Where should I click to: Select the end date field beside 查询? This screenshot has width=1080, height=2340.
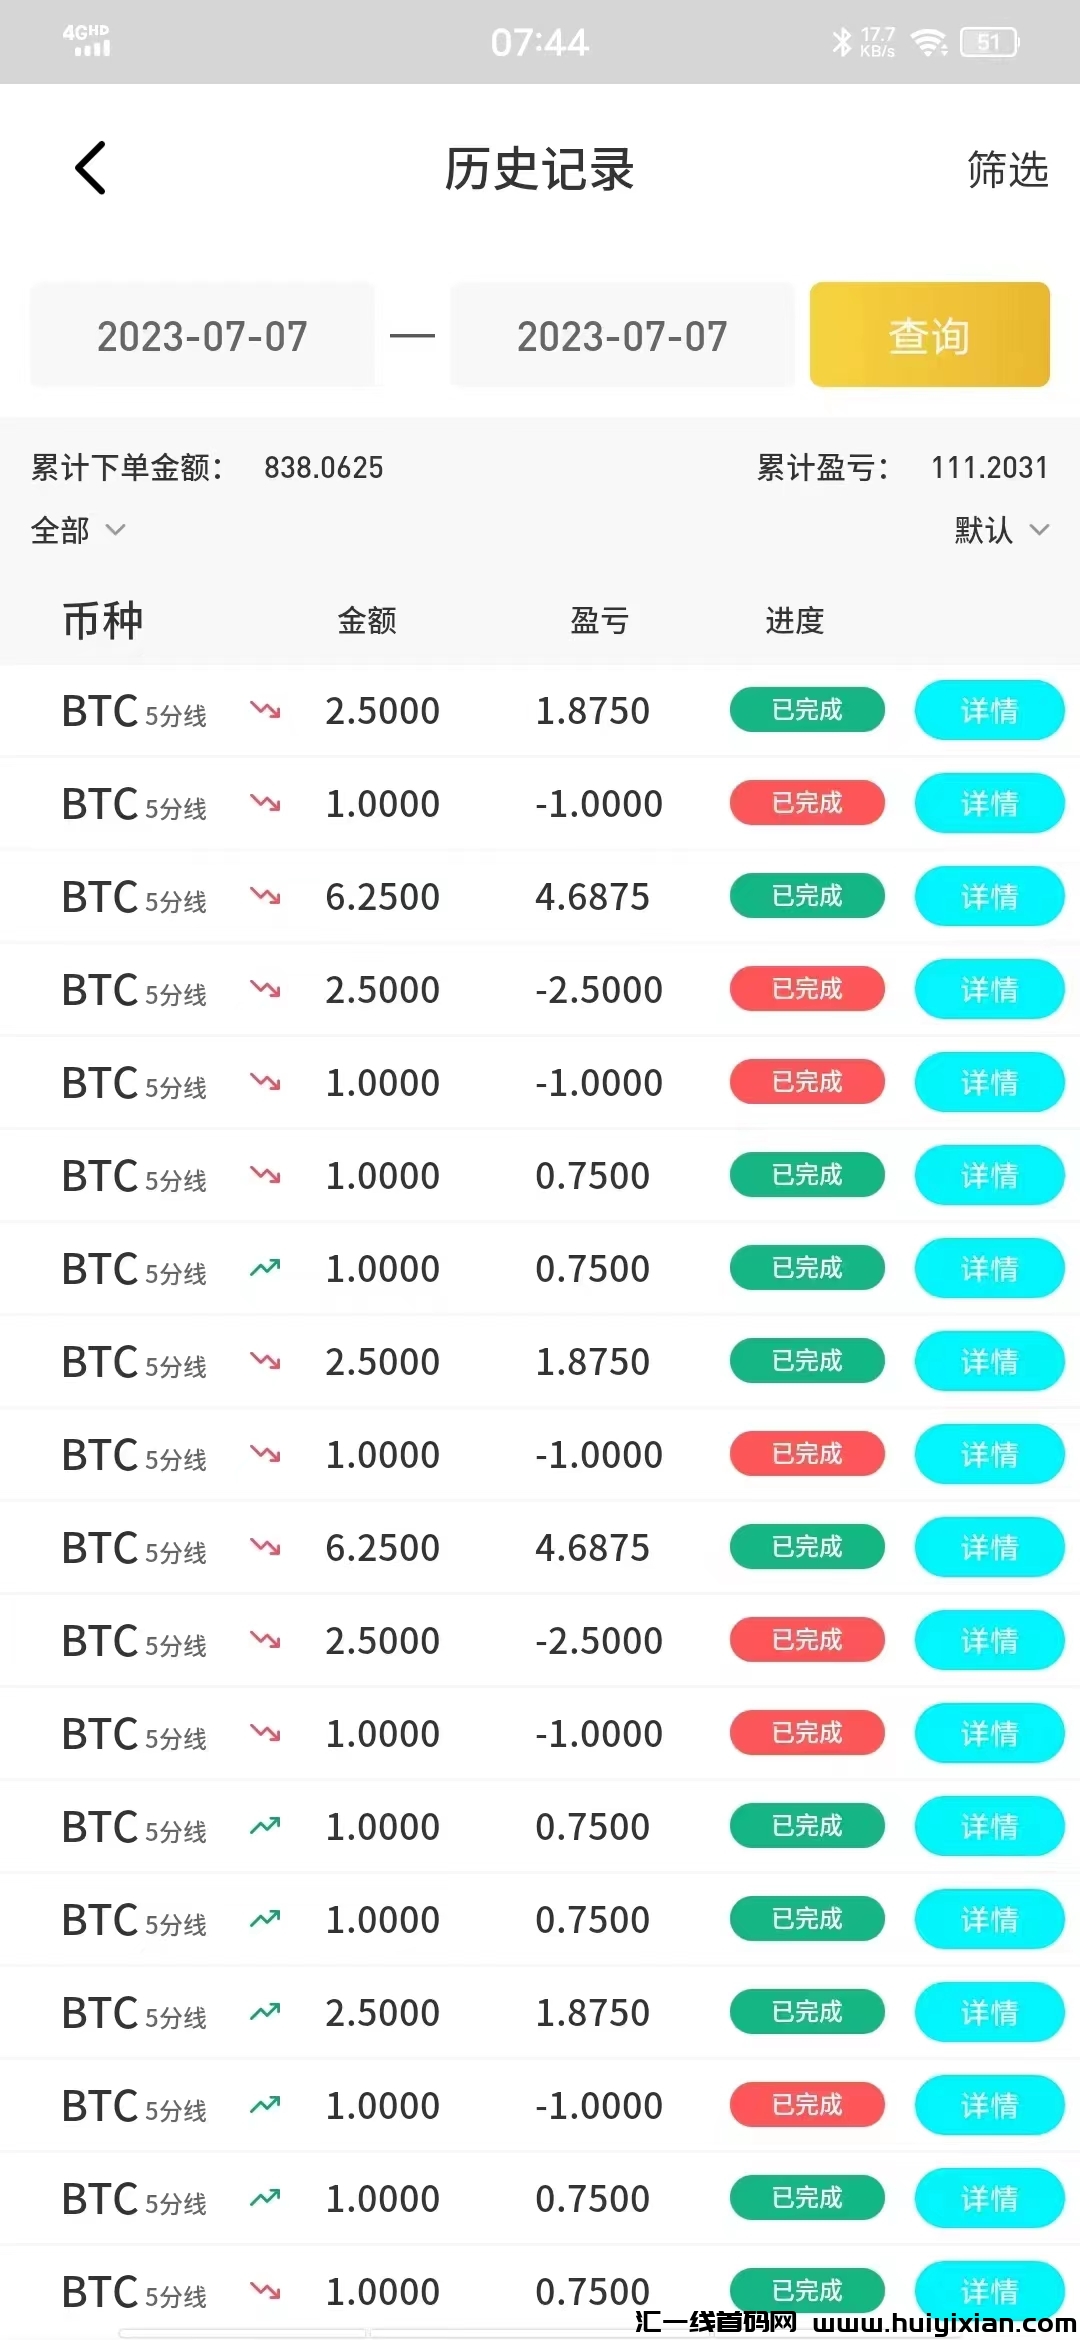click(x=622, y=336)
